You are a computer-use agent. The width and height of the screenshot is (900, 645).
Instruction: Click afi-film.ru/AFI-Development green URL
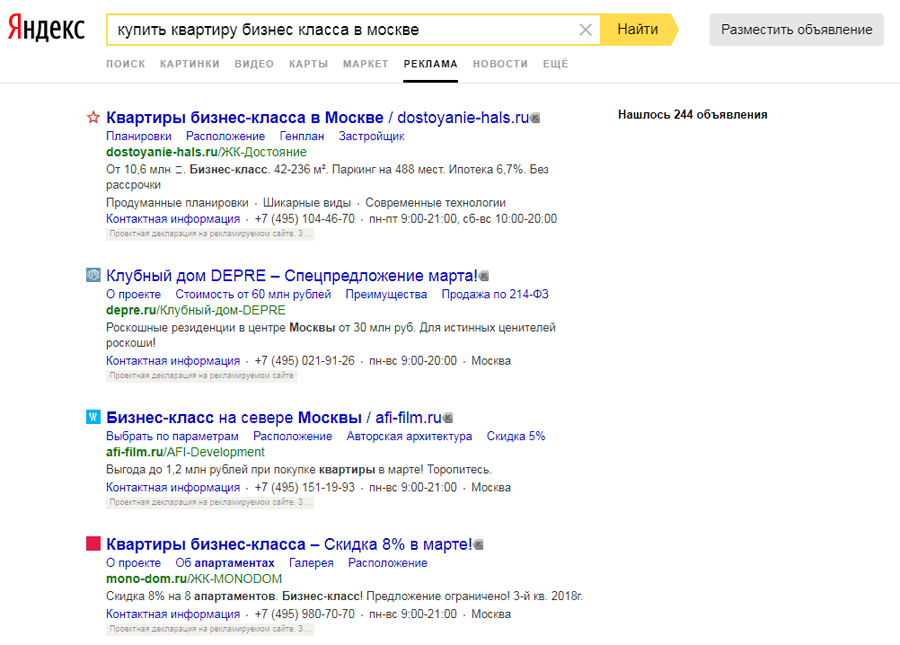(x=185, y=452)
